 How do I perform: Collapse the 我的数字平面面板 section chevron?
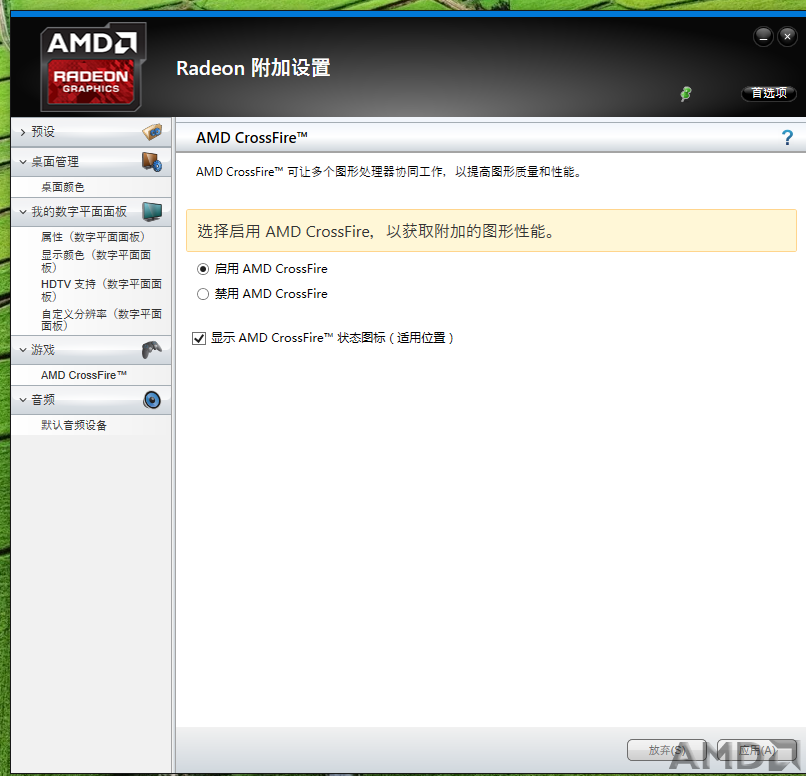pyautogui.click(x=23, y=212)
